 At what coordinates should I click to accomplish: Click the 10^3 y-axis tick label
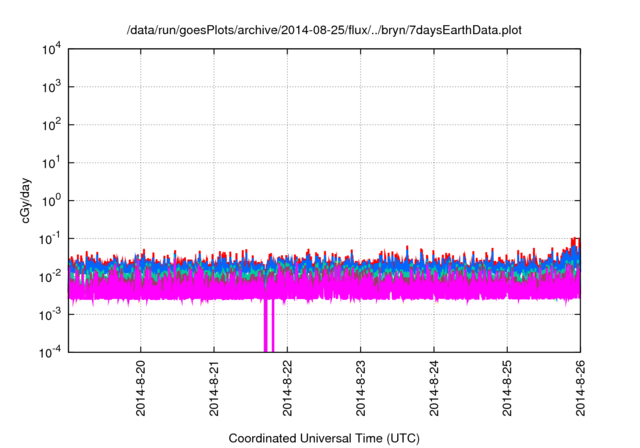point(51,87)
